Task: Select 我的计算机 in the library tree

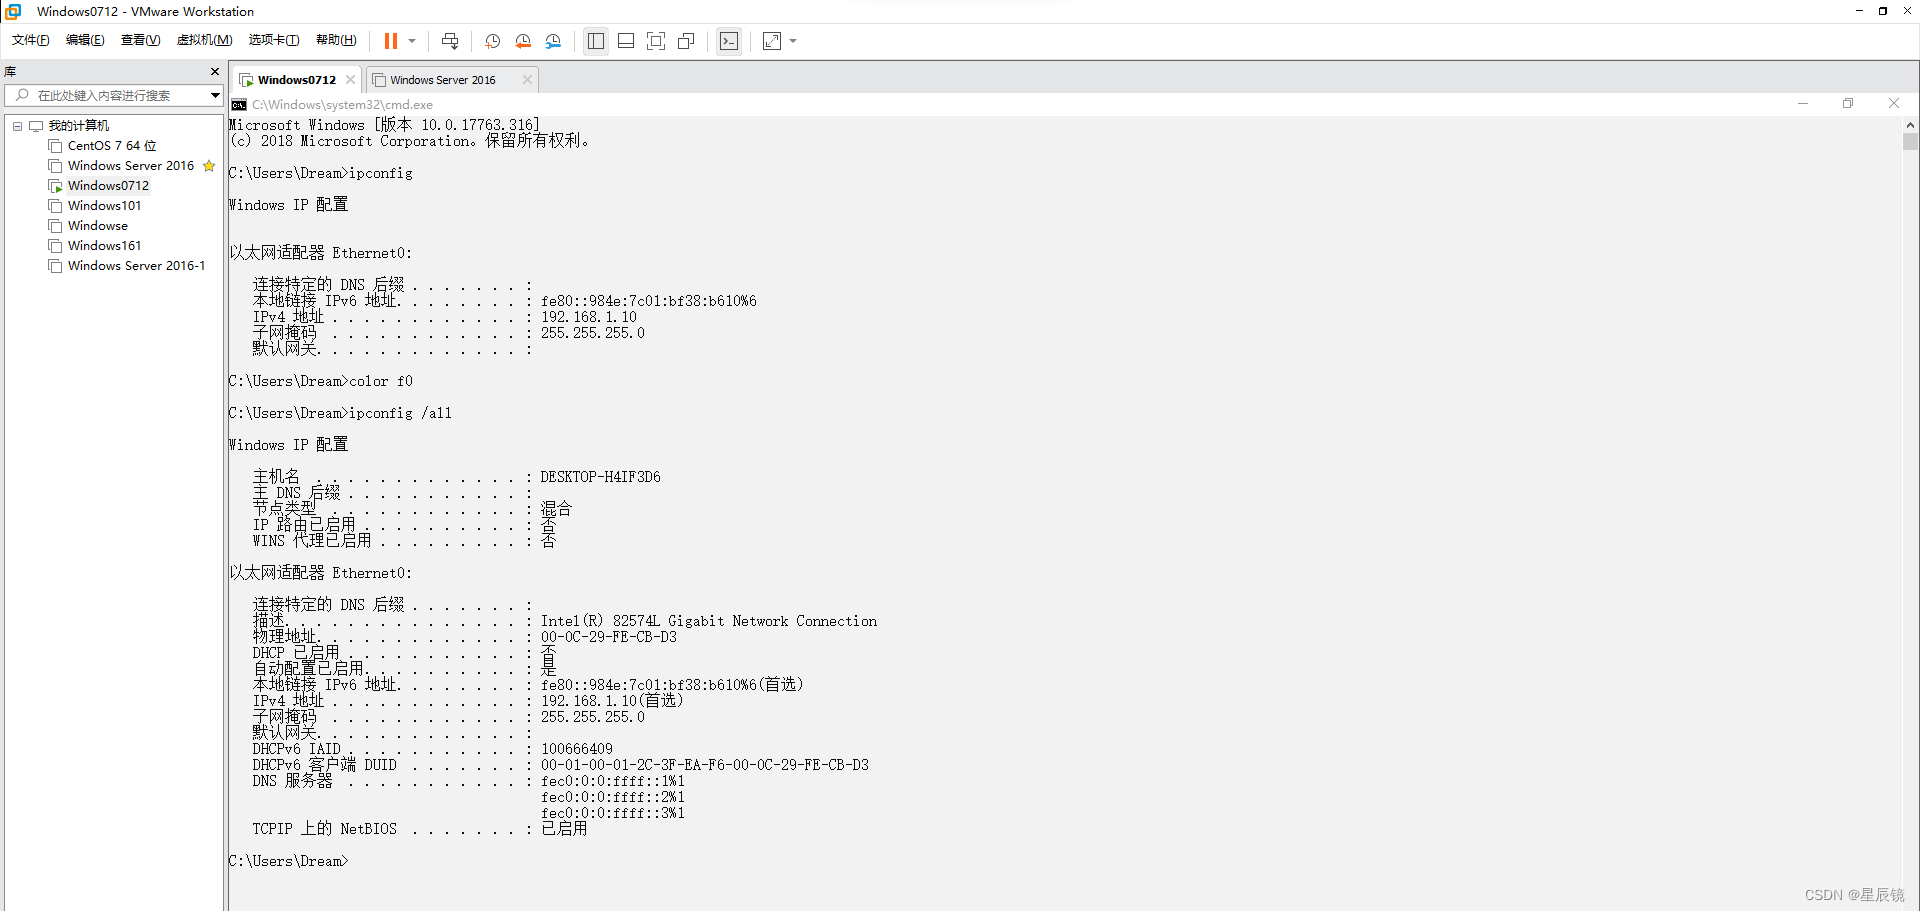Action: 79,126
